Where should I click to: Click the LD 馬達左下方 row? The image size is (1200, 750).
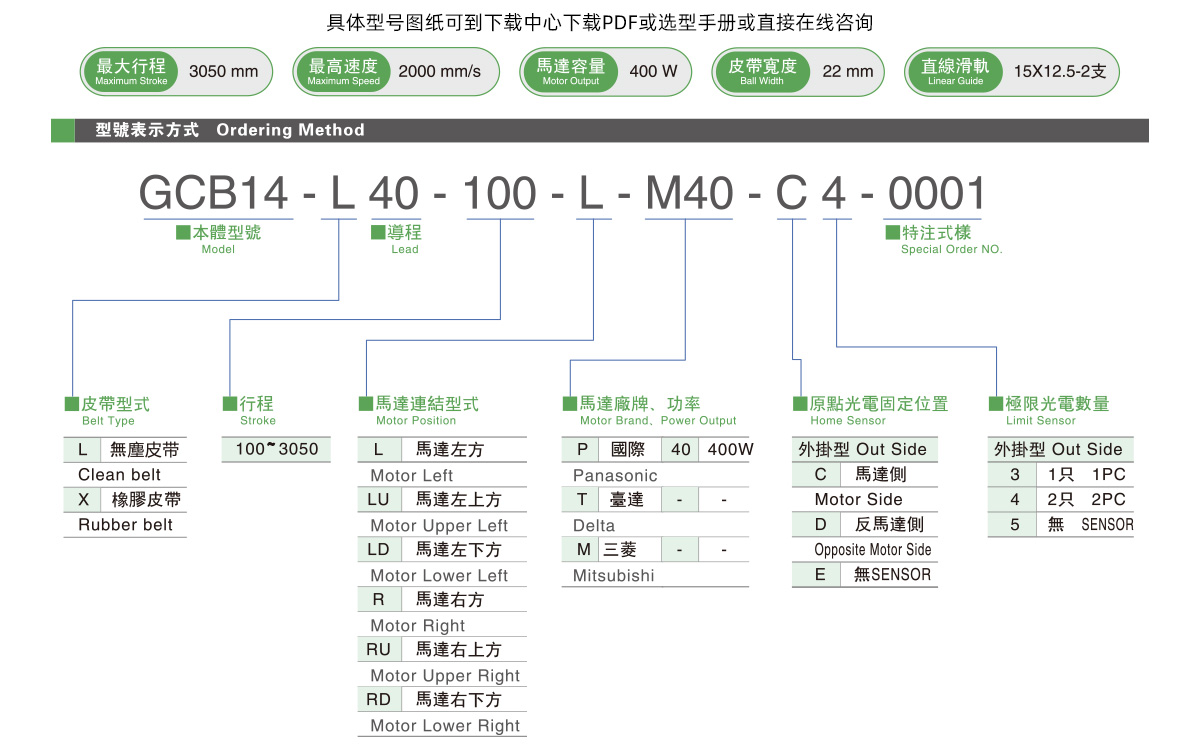point(442,549)
